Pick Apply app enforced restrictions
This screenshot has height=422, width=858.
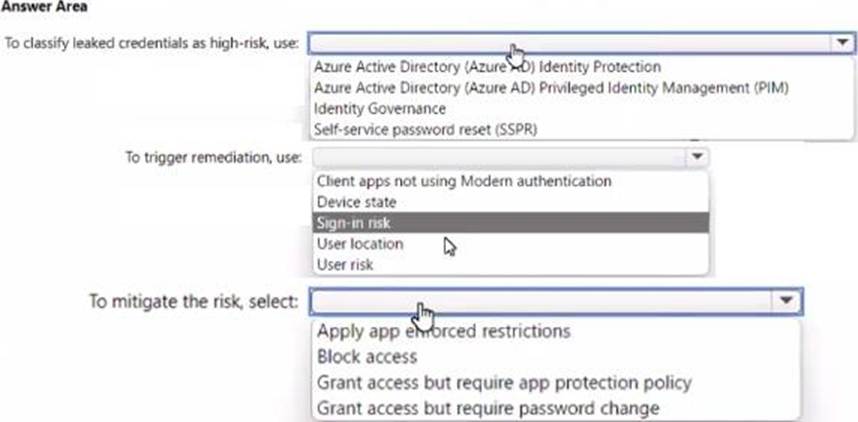[444, 331]
